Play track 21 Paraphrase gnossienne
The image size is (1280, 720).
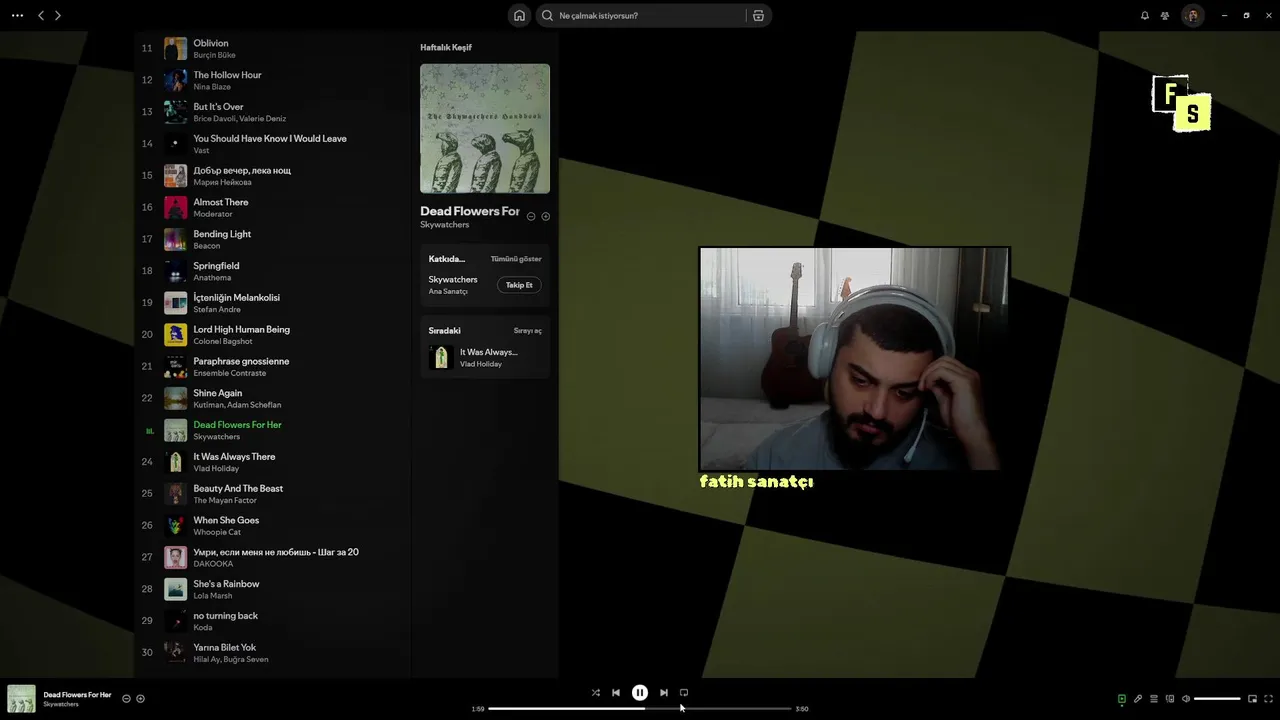click(270, 366)
